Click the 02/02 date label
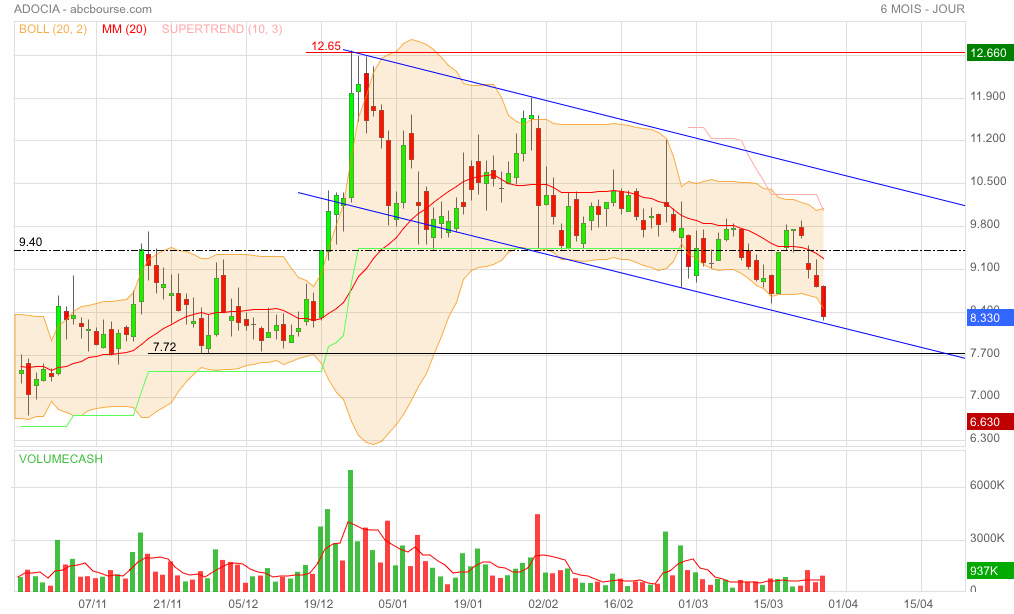 coord(543,604)
